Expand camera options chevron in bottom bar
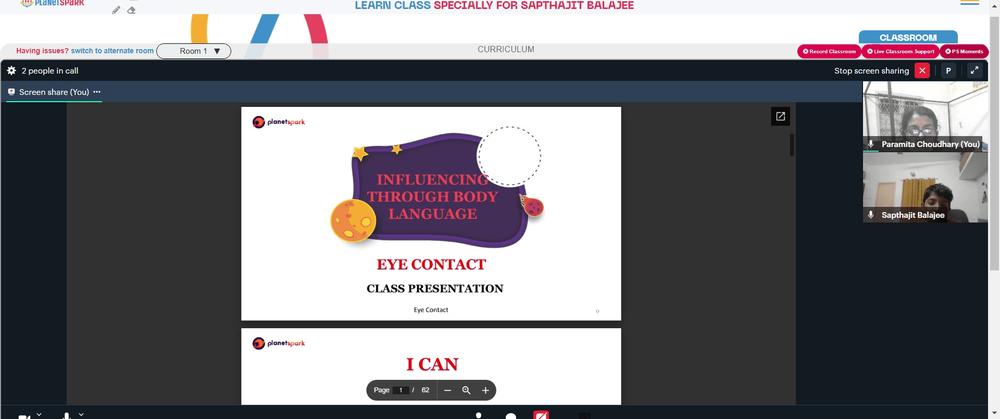 click(39, 415)
